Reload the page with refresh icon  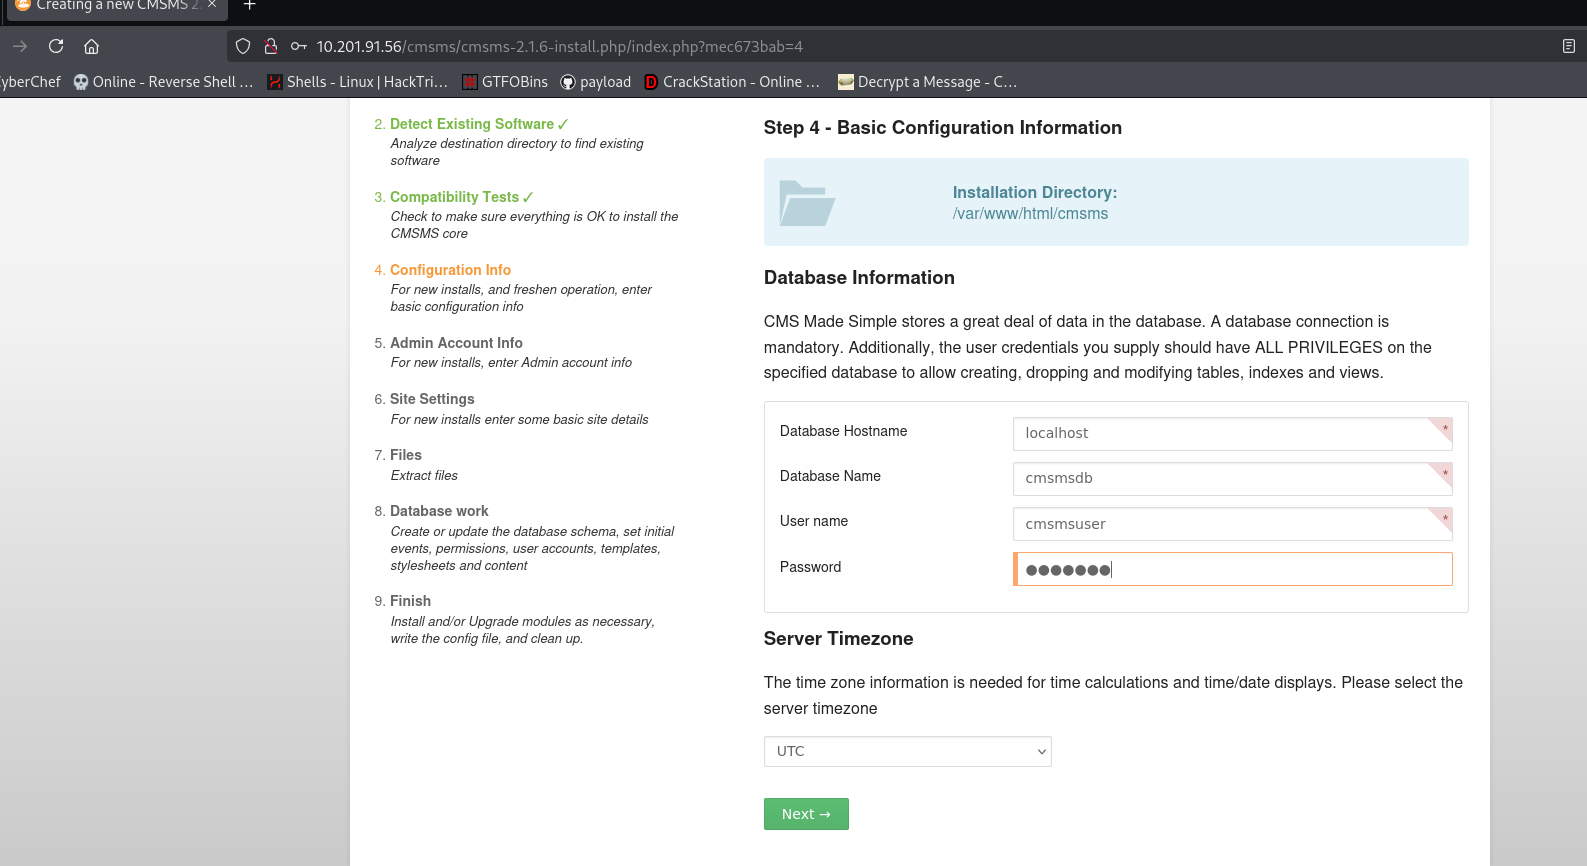point(56,46)
